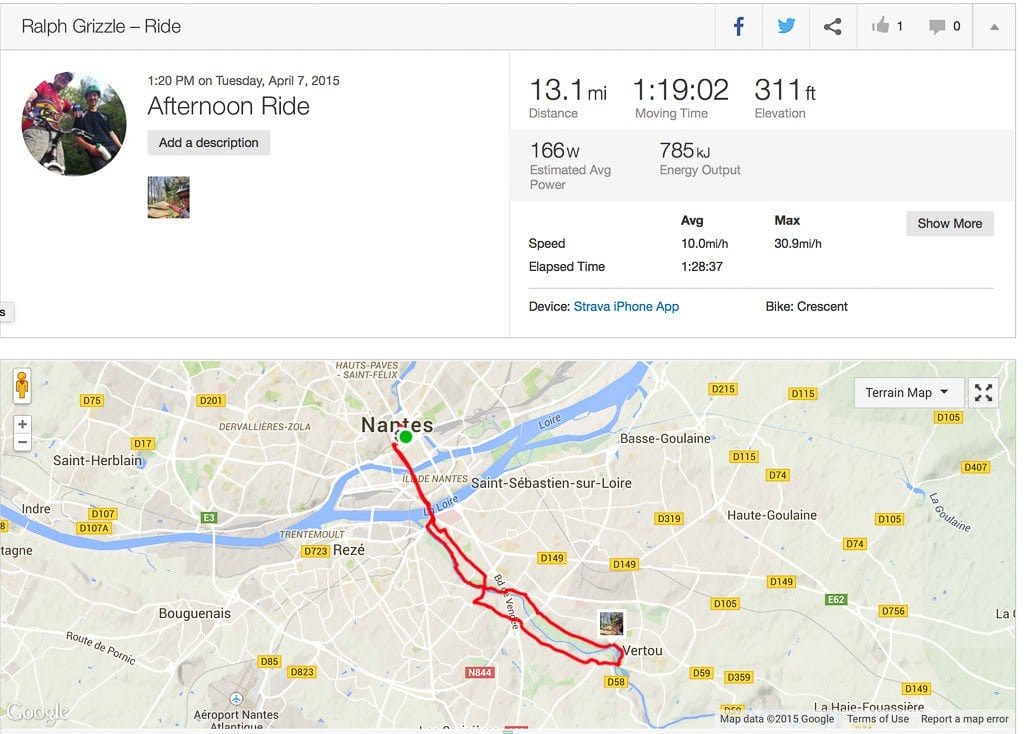The width and height of the screenshot is (1024, 734).
Task: Open Terms of Use map link
Action: 878,719
